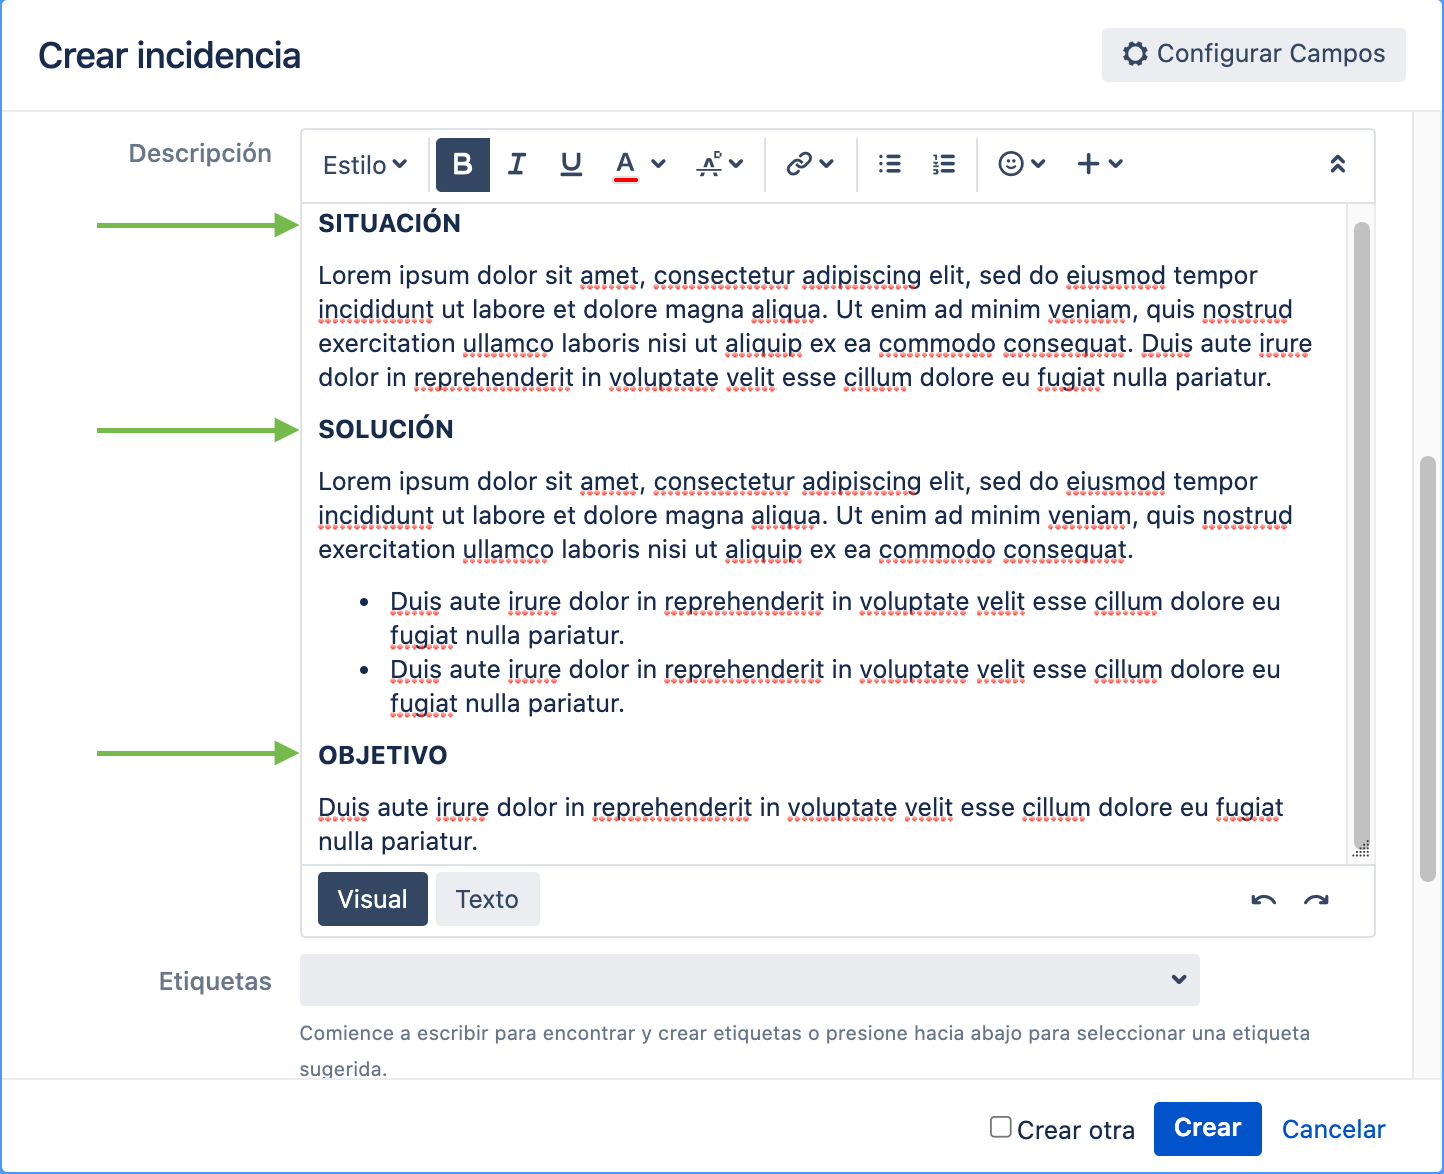Image resolution: width=1444 pixels, height=1174 pixels.
Task: Apply italic formatting
Action: tap(516, 164)
